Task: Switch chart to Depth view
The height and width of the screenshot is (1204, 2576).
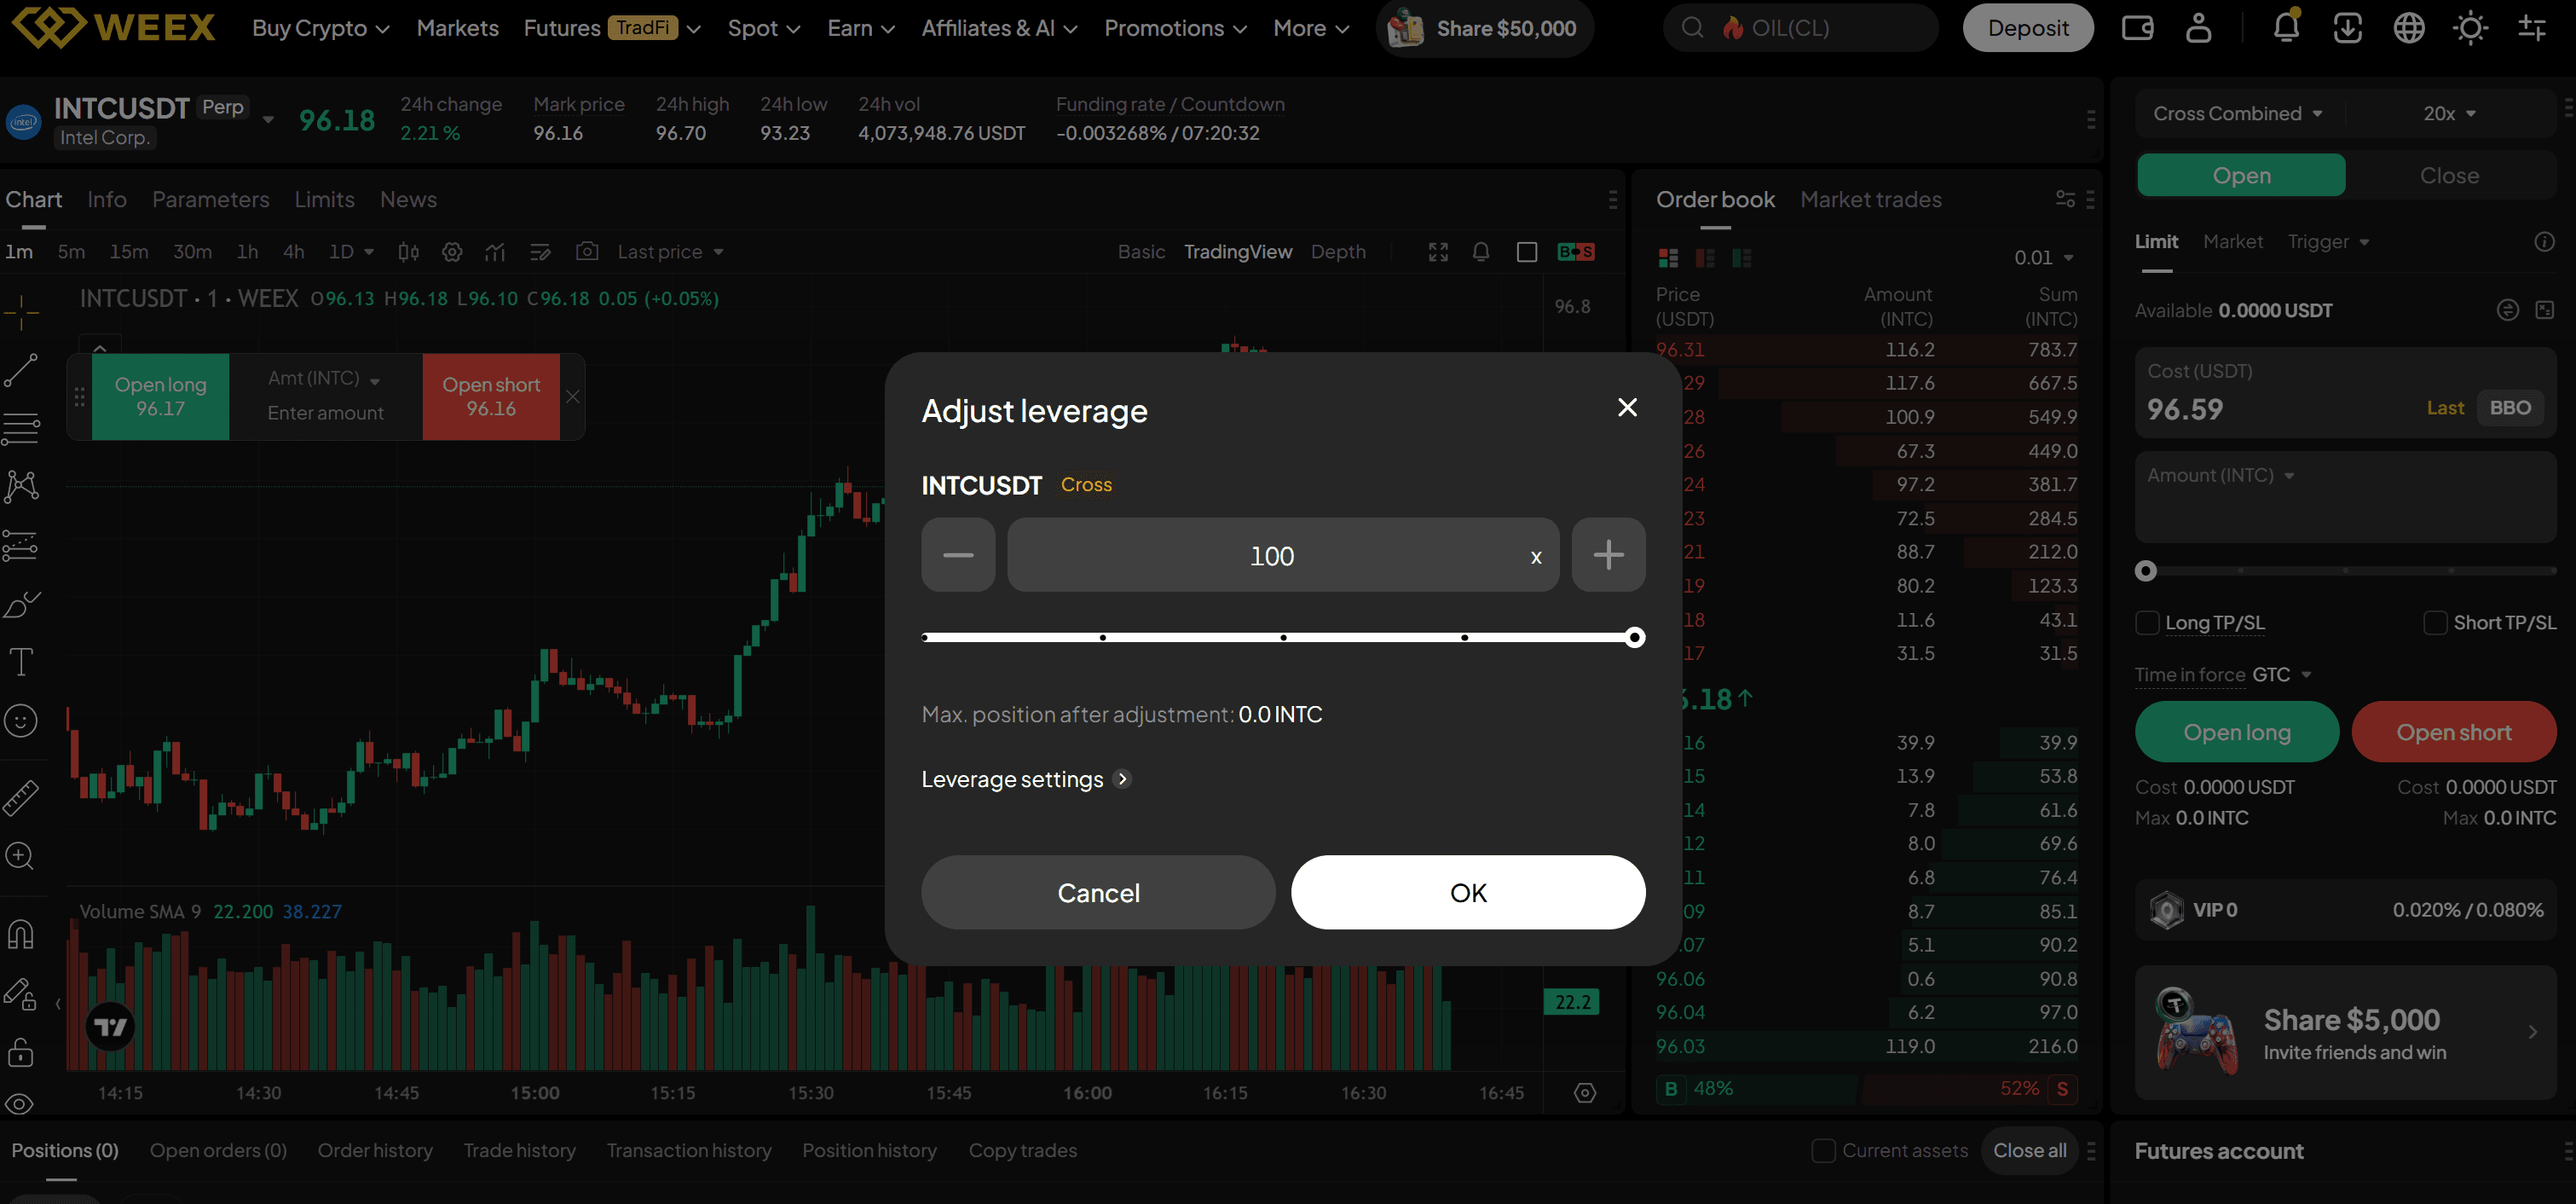Action: 1338,252
